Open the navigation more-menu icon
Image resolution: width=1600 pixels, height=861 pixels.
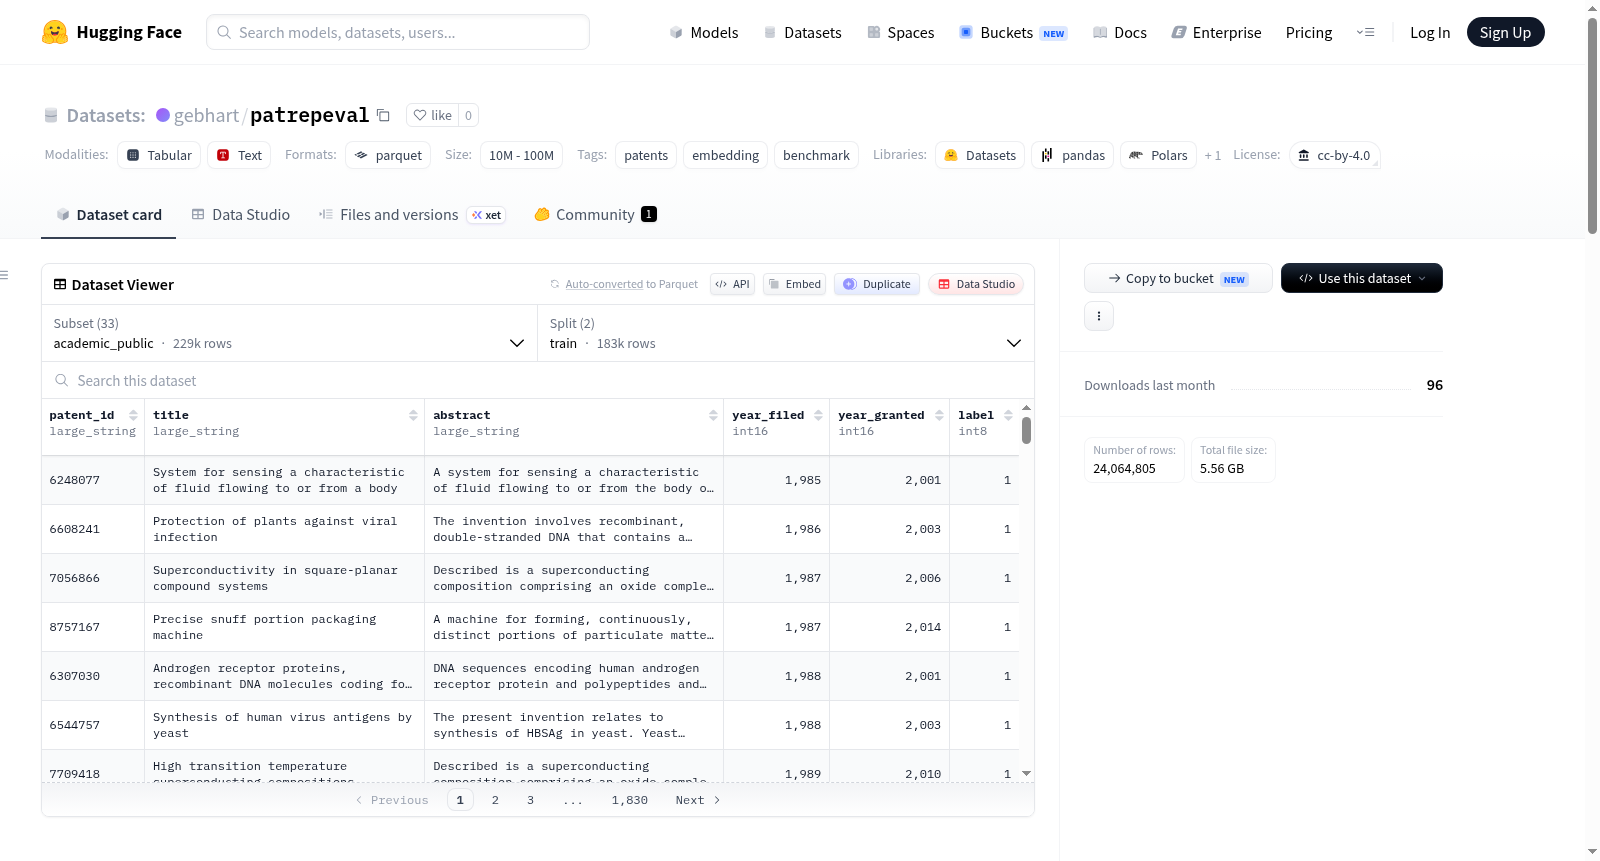(1365, 32)
